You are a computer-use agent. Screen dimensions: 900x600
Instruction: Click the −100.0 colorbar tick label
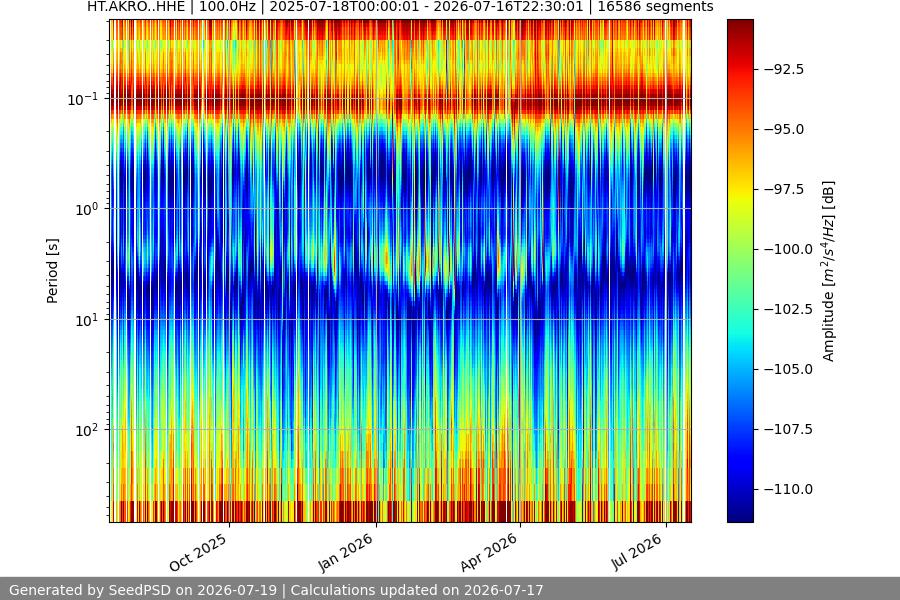click(x=788, y=249)
